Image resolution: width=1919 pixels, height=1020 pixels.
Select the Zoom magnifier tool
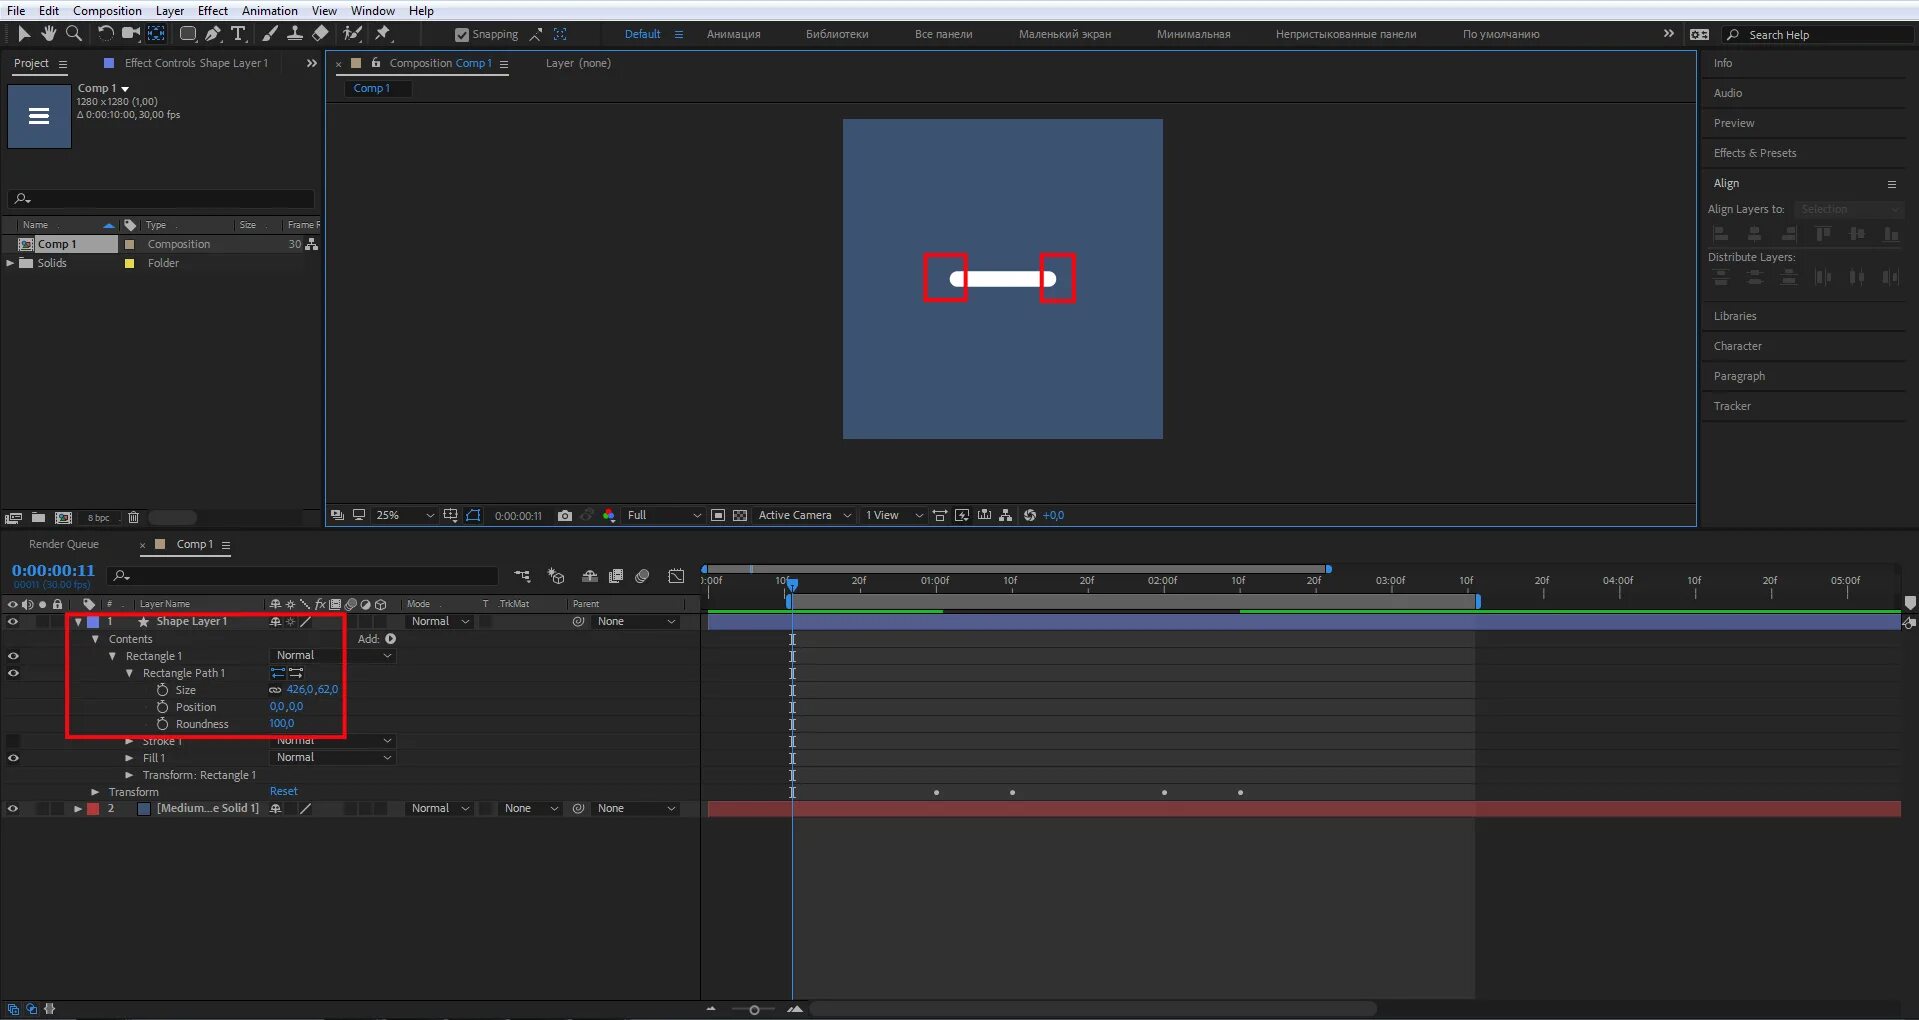73,34
